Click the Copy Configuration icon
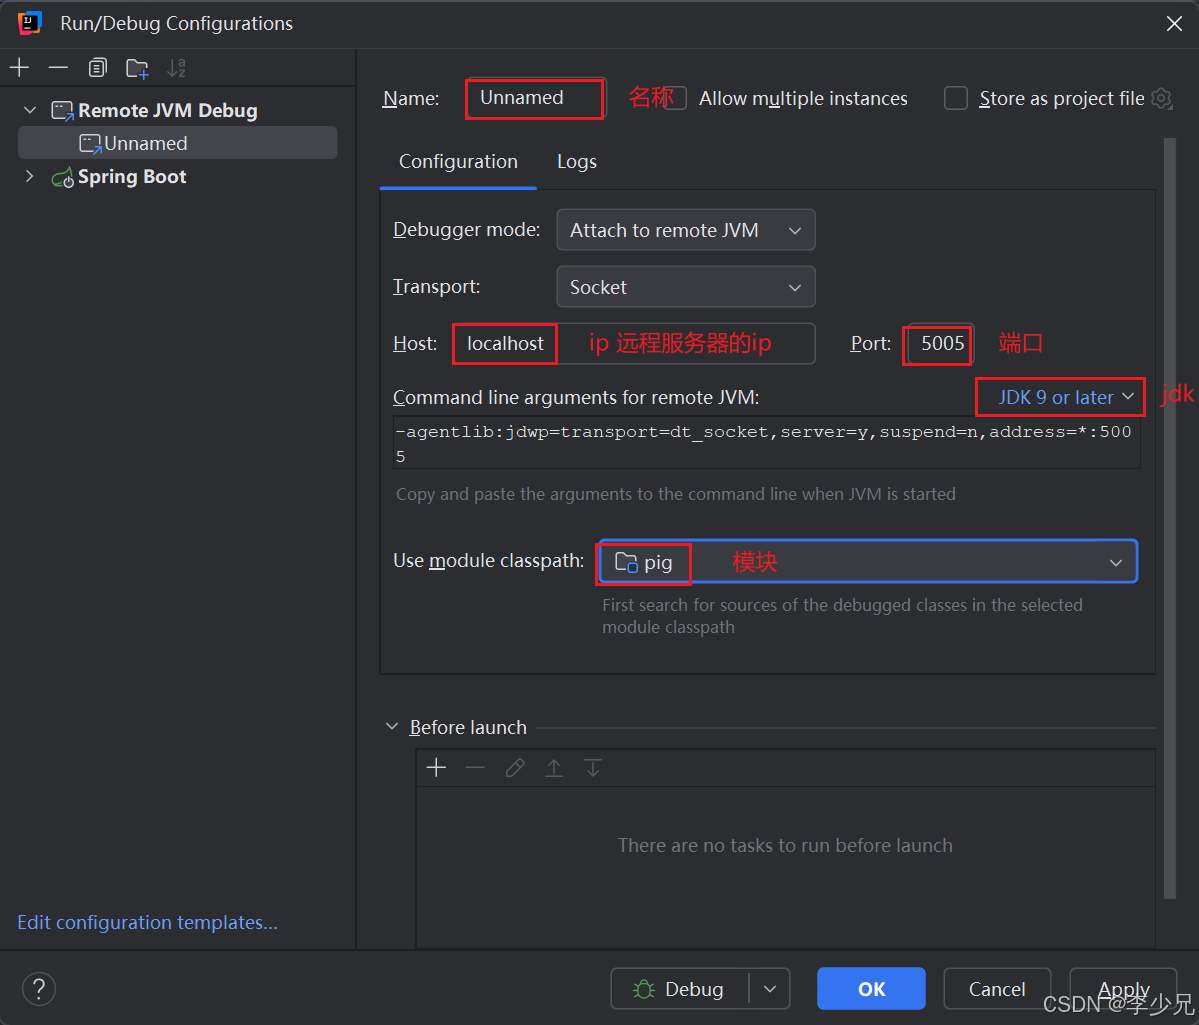The width and height of the screenshot is (1199, 1025). pyautogui.click(x=97, y=68)
